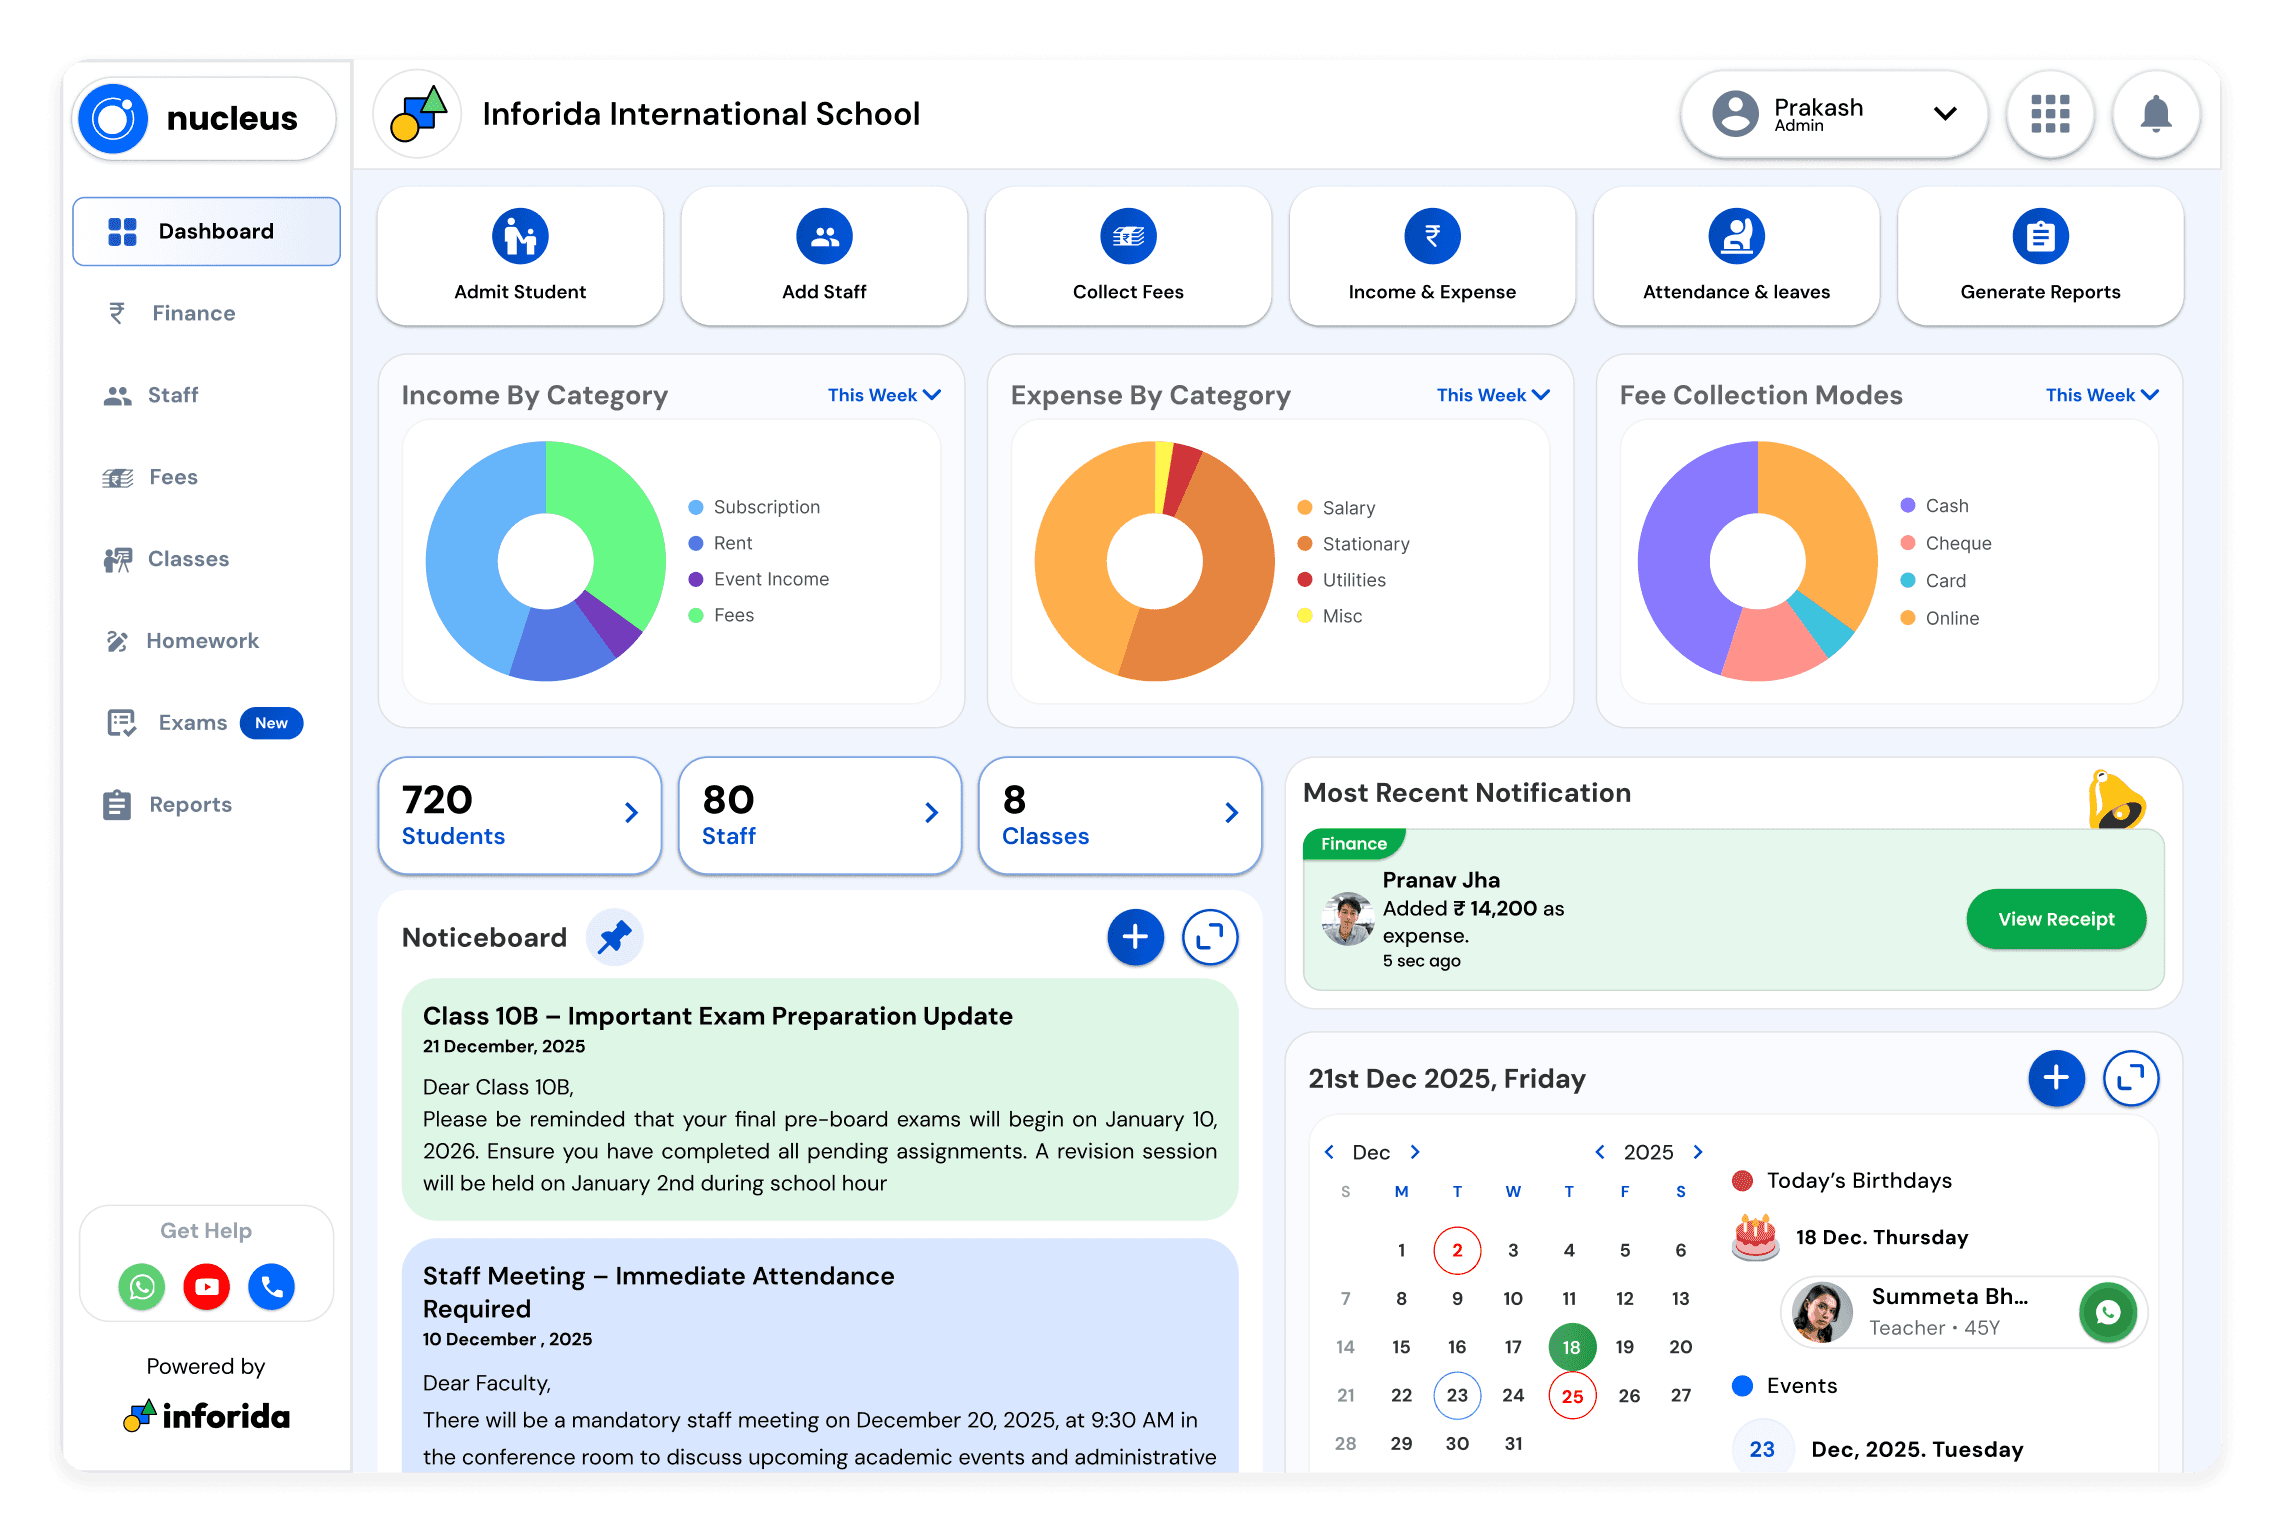Expand the Noticeboard panel
The width and height of the screenshot is (2282, 1532).
point(1210,937)
